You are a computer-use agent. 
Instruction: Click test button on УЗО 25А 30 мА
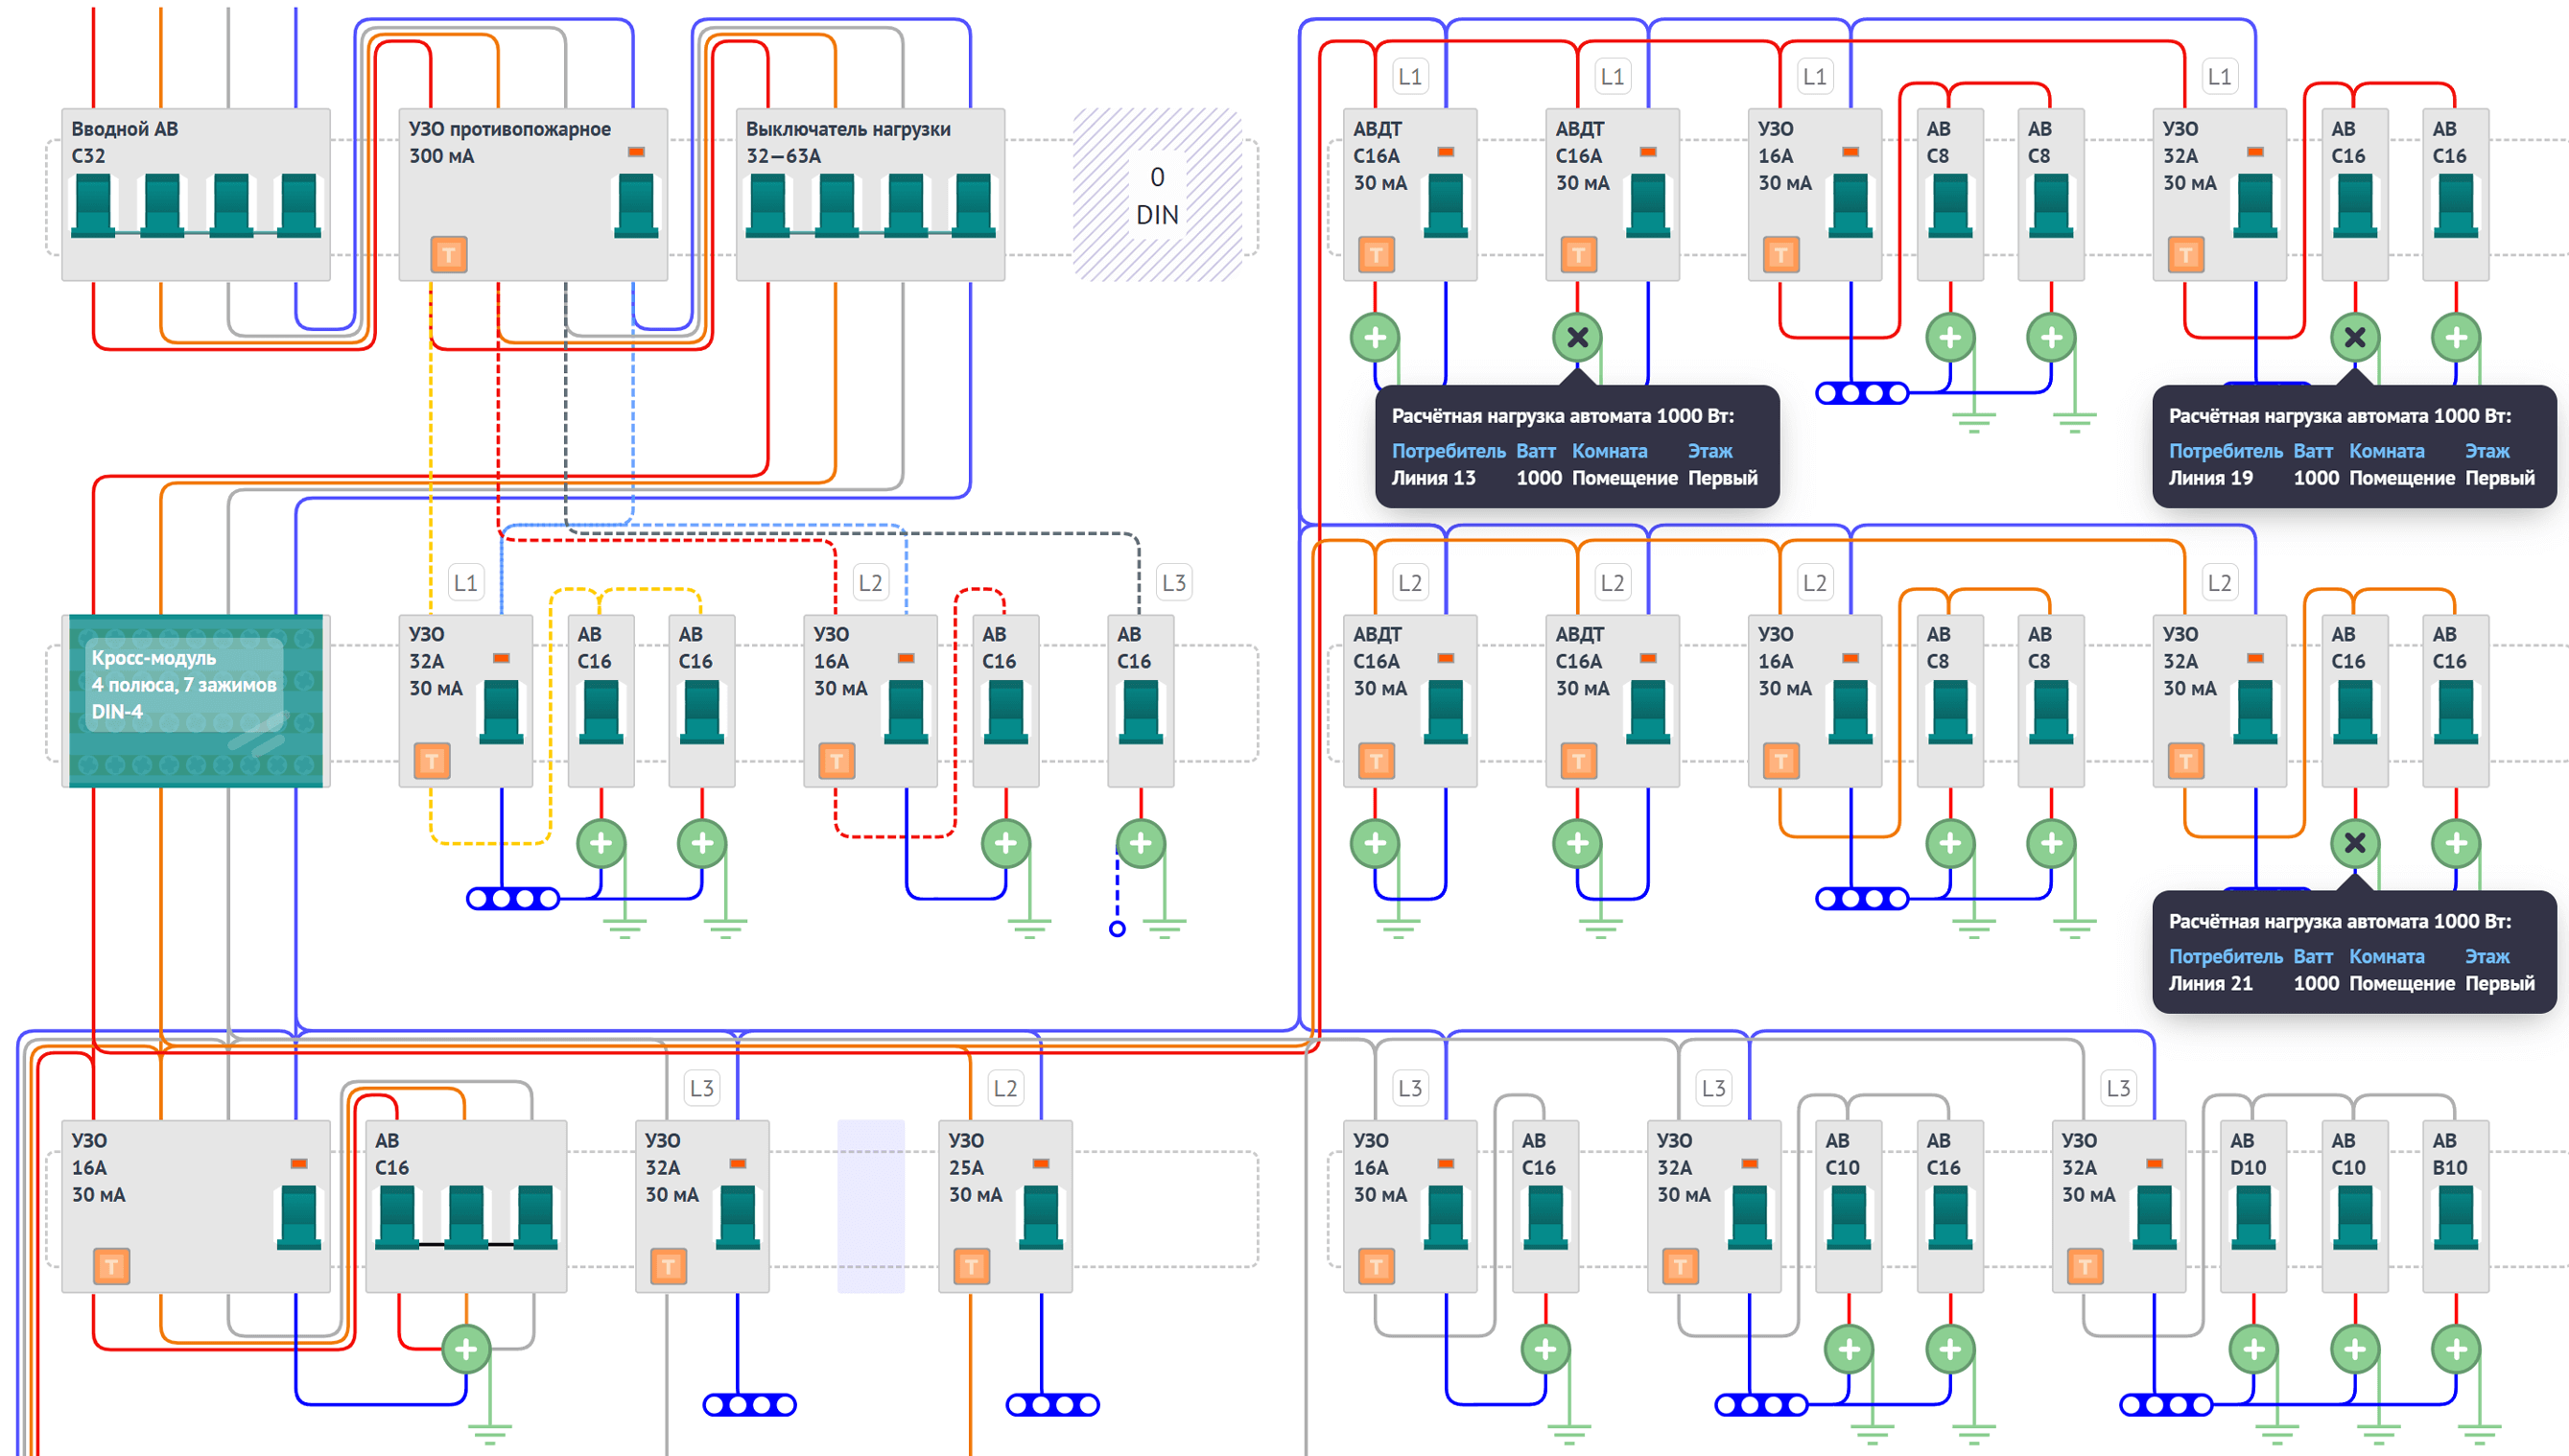(x=971, y=1266)
